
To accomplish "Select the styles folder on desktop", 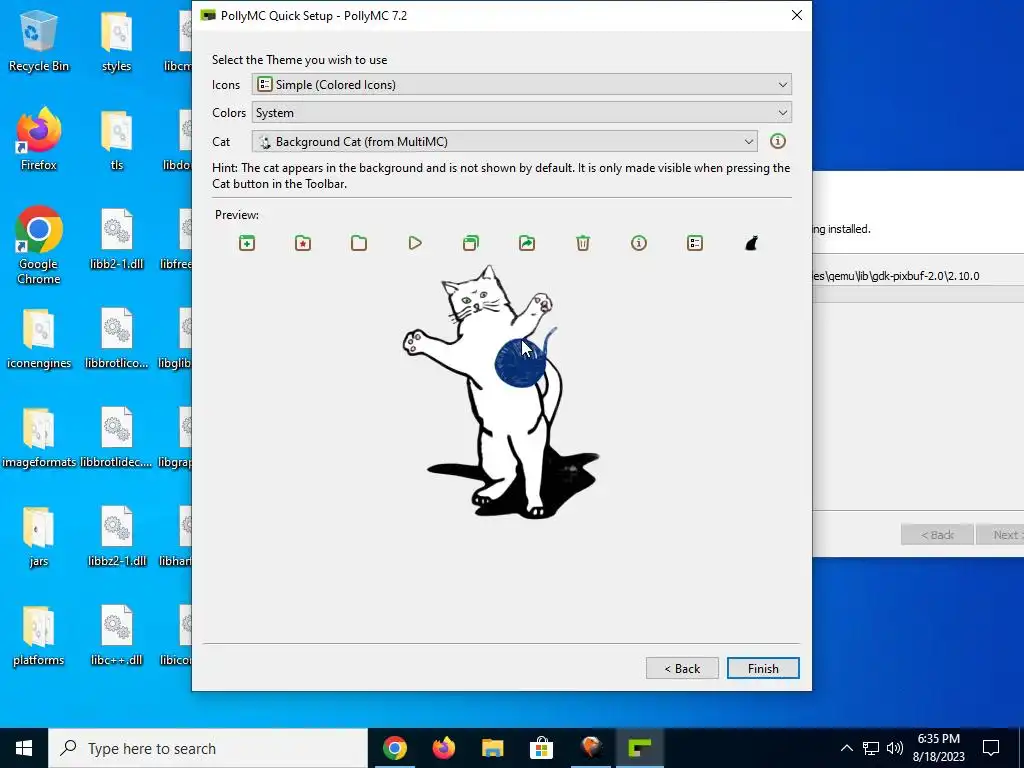I will tap(116, 40).
